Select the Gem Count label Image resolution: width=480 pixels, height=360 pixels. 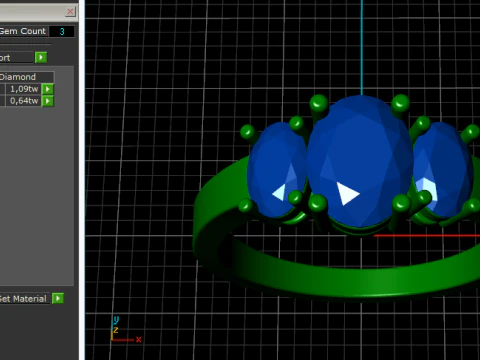[x=23, y=31]
